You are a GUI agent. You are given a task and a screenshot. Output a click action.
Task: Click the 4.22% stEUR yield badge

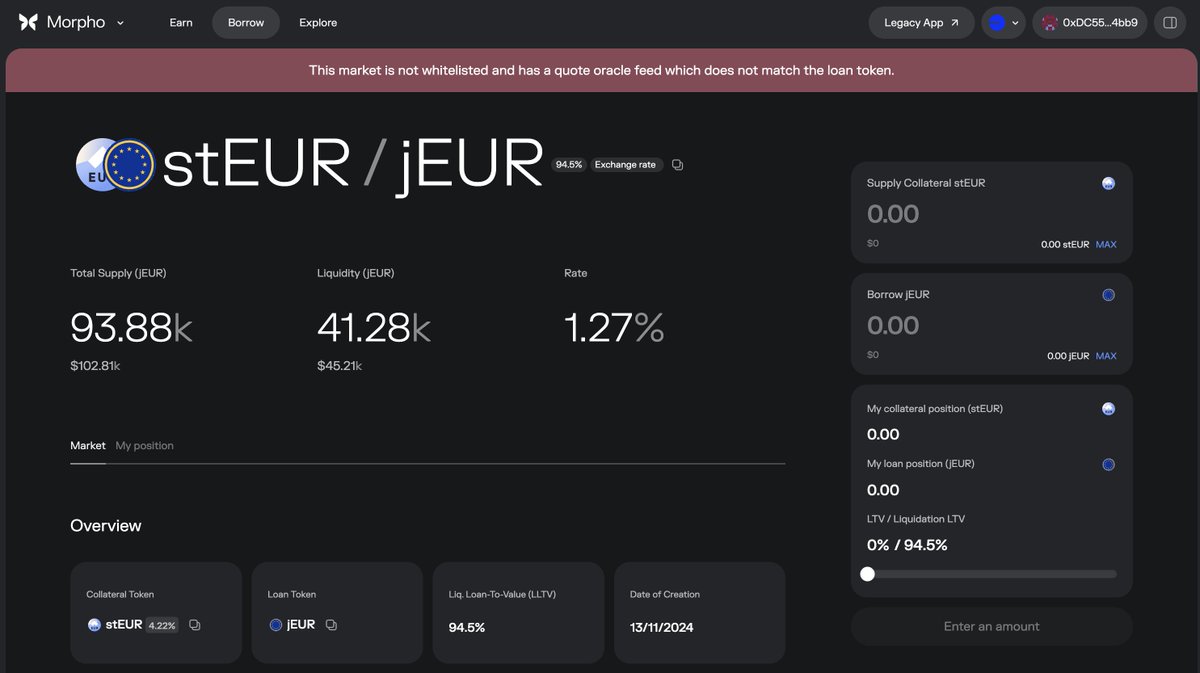coord(162,625)
